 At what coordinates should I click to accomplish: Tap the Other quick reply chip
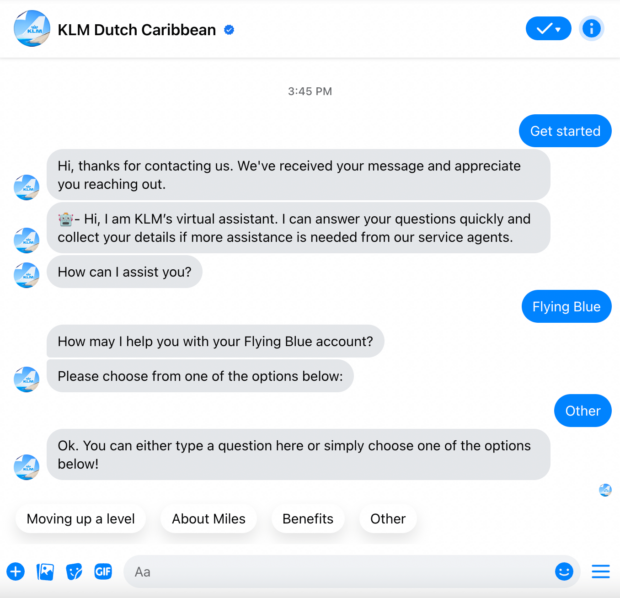(388, 519)
